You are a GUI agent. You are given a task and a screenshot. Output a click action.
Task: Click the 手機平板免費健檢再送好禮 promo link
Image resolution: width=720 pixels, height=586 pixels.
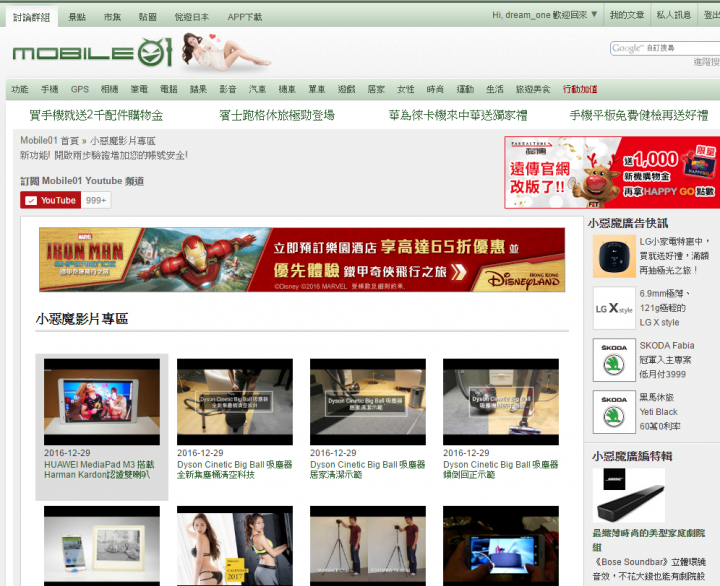click(639, 115)
